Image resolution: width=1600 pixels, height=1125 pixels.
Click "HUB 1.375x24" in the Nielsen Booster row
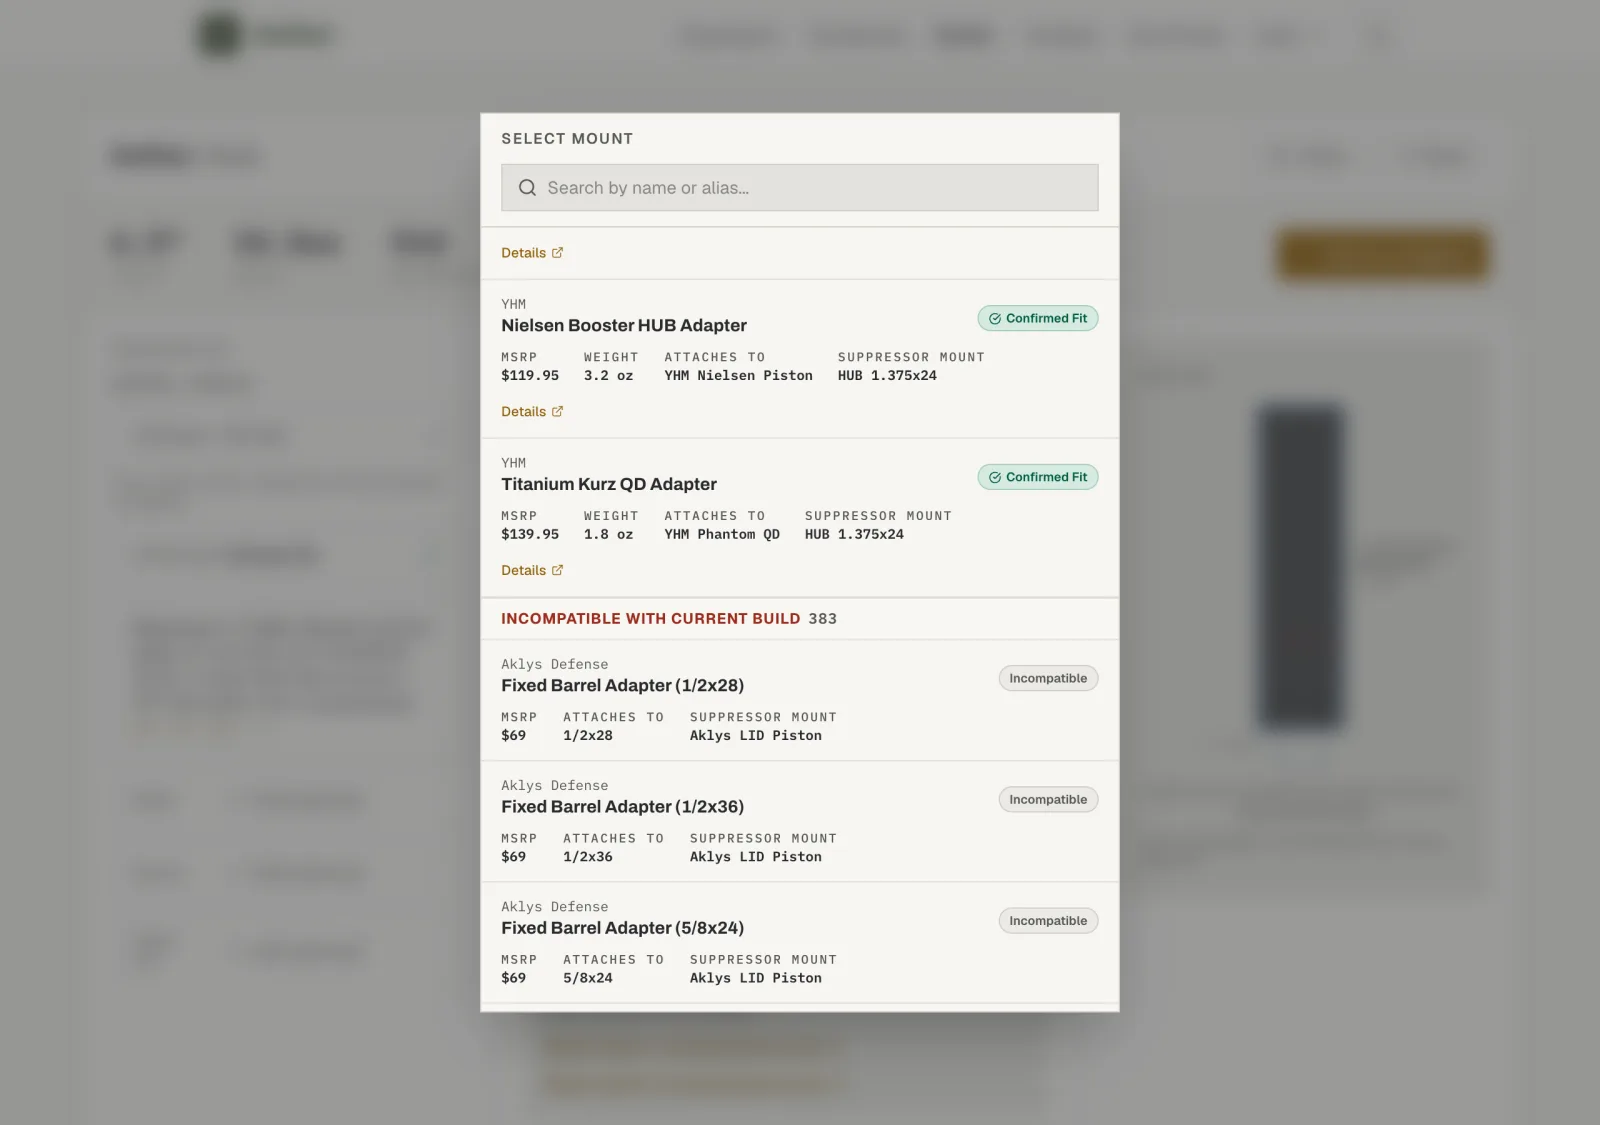(888, 376)
